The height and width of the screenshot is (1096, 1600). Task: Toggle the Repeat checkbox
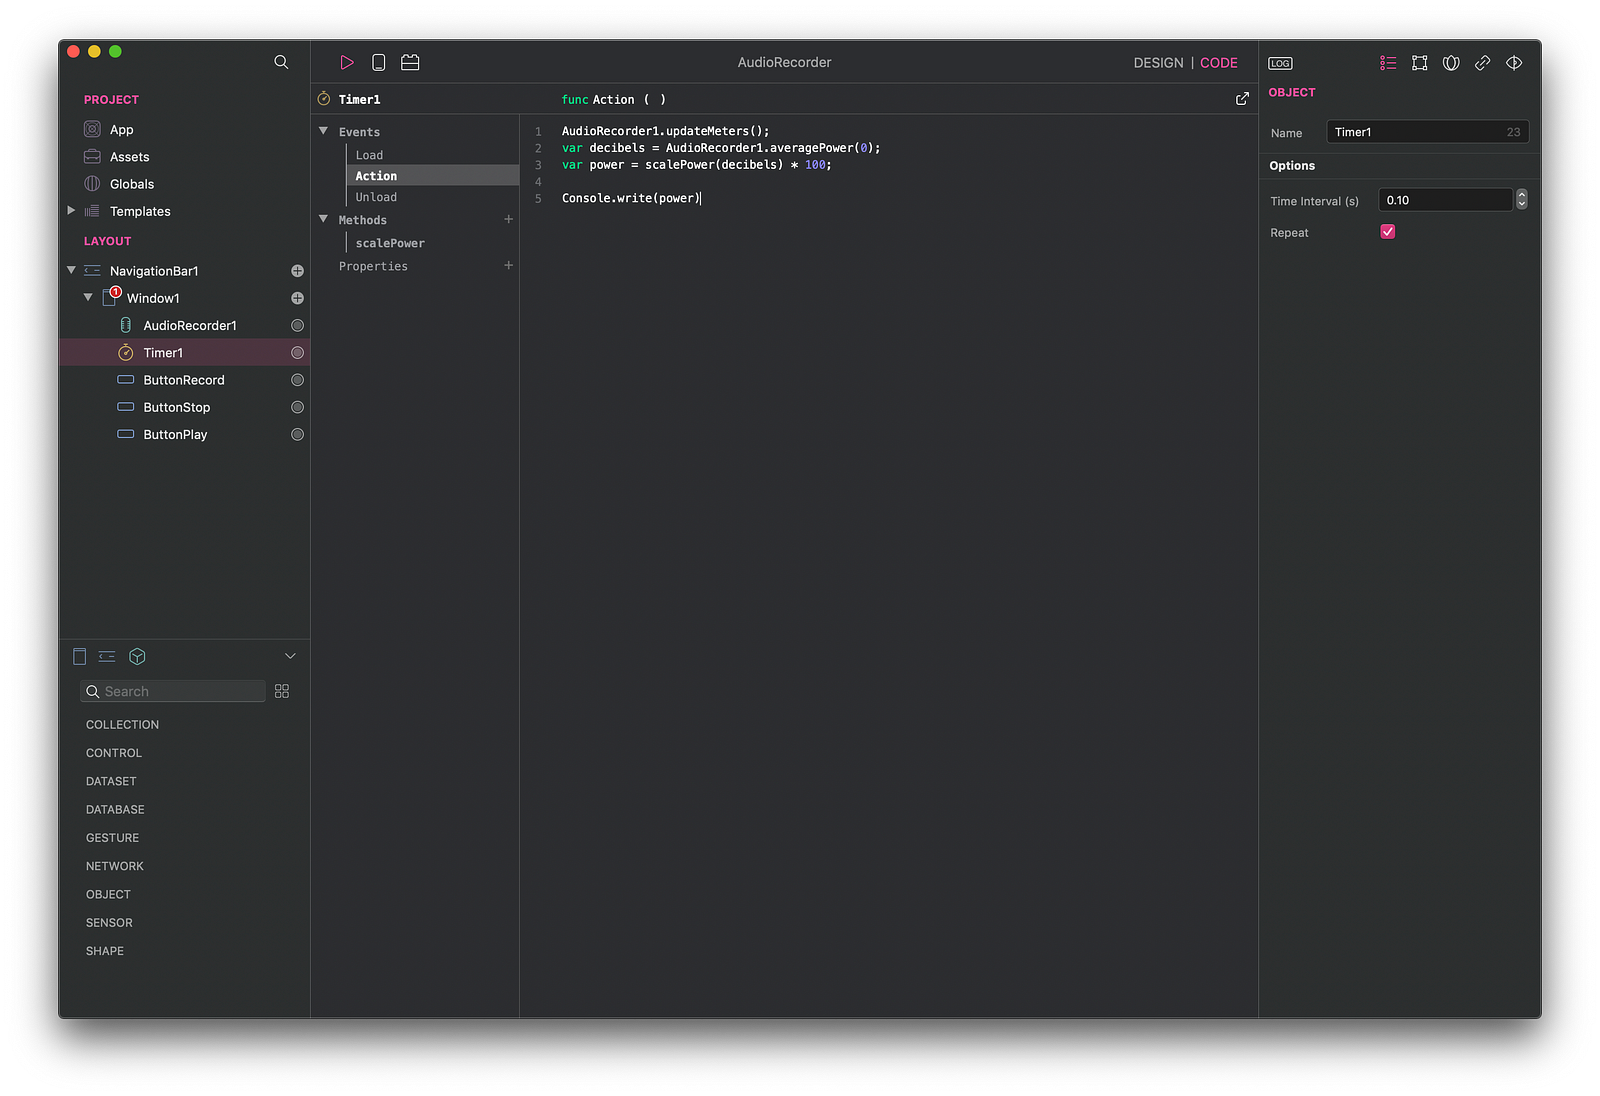[x=1388, y=232]
